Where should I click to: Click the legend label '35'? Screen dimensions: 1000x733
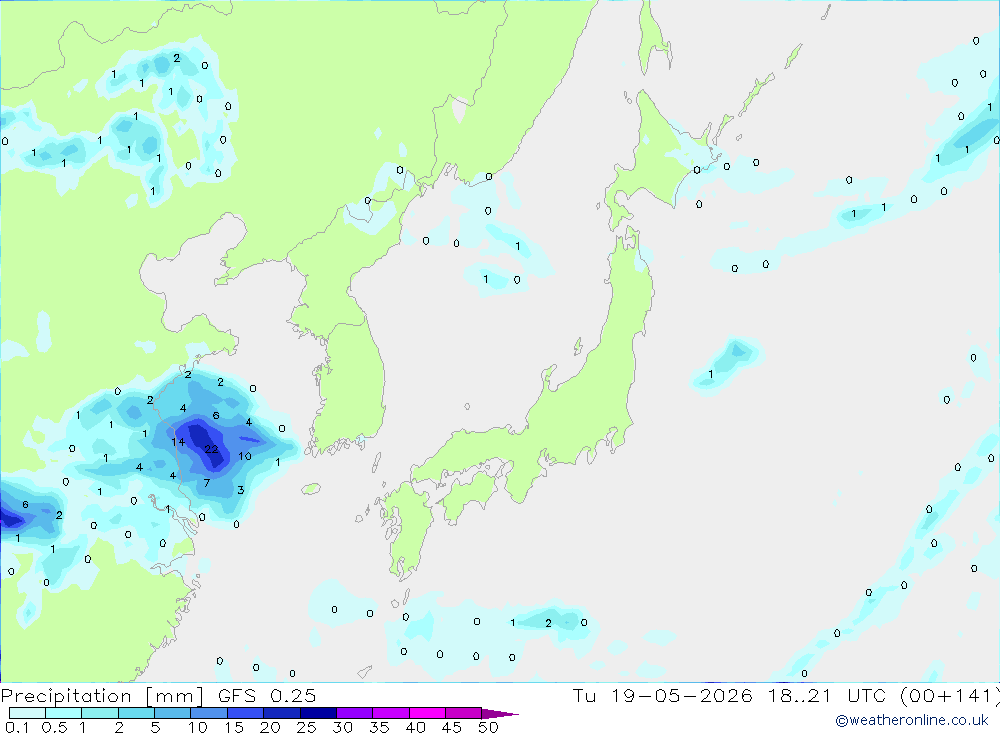point(379,727)
